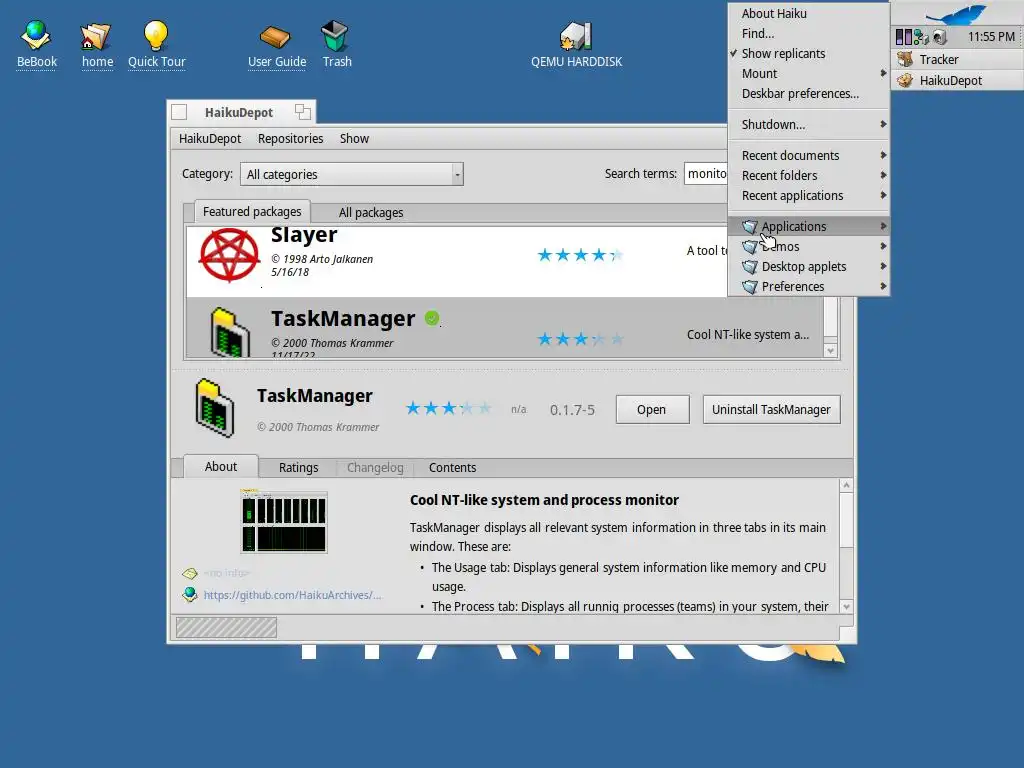Open the Category dropdown All categories

[351, 174]
